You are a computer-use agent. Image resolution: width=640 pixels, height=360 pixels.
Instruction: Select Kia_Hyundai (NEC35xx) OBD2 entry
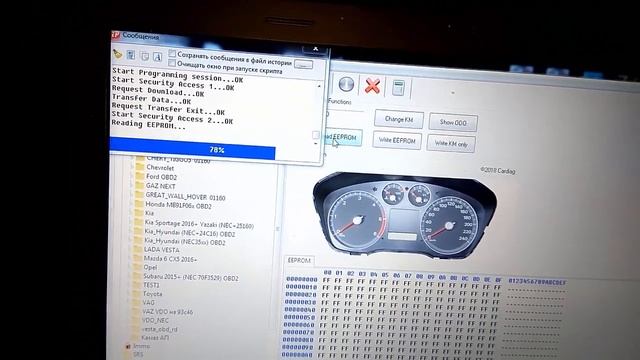[x=185, y=242]
